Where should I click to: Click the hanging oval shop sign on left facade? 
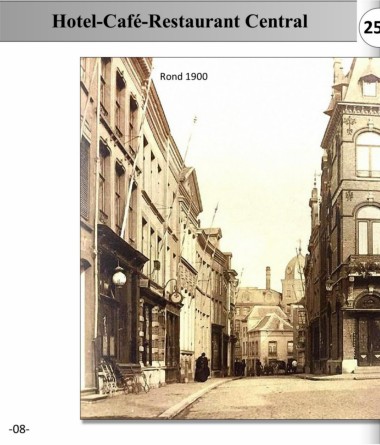point(176,296)
